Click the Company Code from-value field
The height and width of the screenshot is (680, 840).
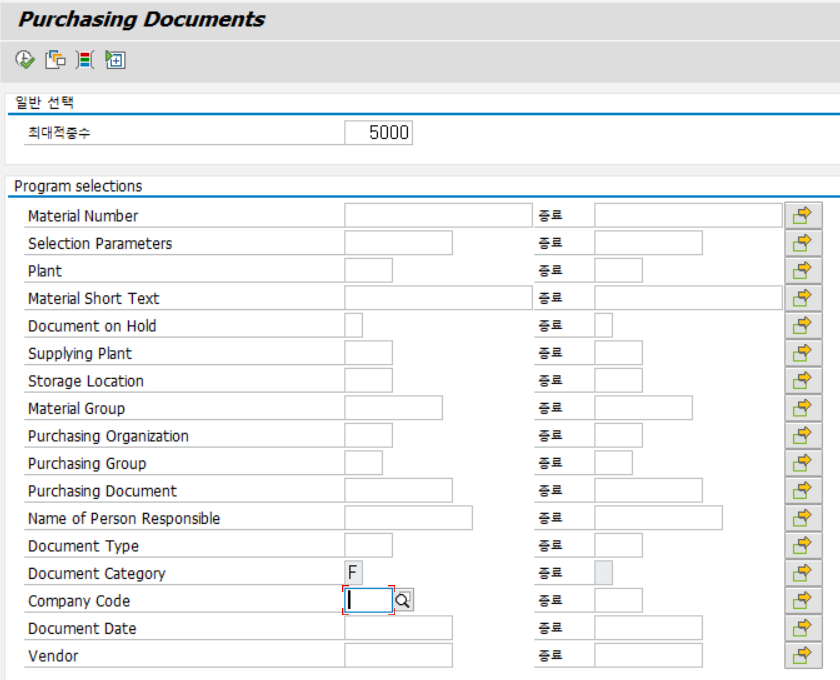(x=368, y=601)
